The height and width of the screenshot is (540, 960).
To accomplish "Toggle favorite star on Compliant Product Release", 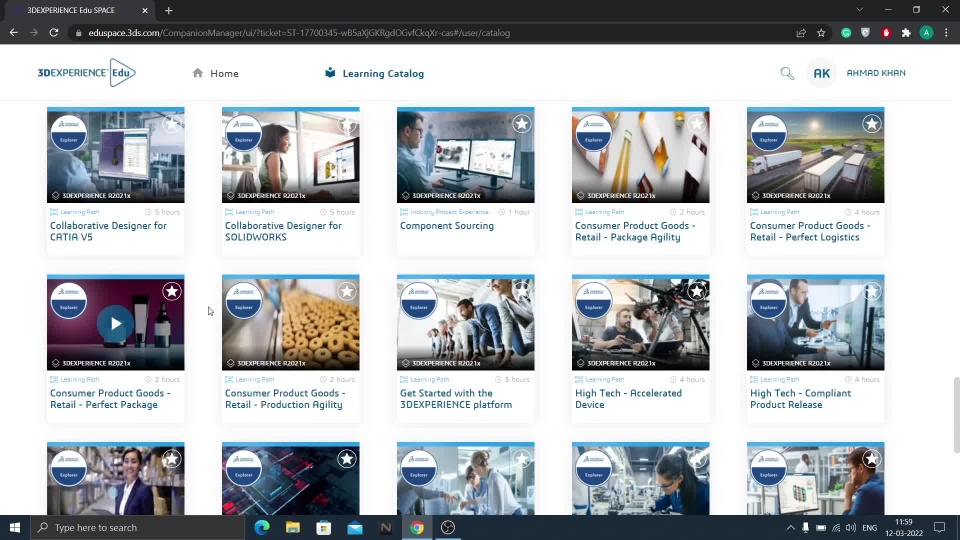I will click(x=872, y=291).
